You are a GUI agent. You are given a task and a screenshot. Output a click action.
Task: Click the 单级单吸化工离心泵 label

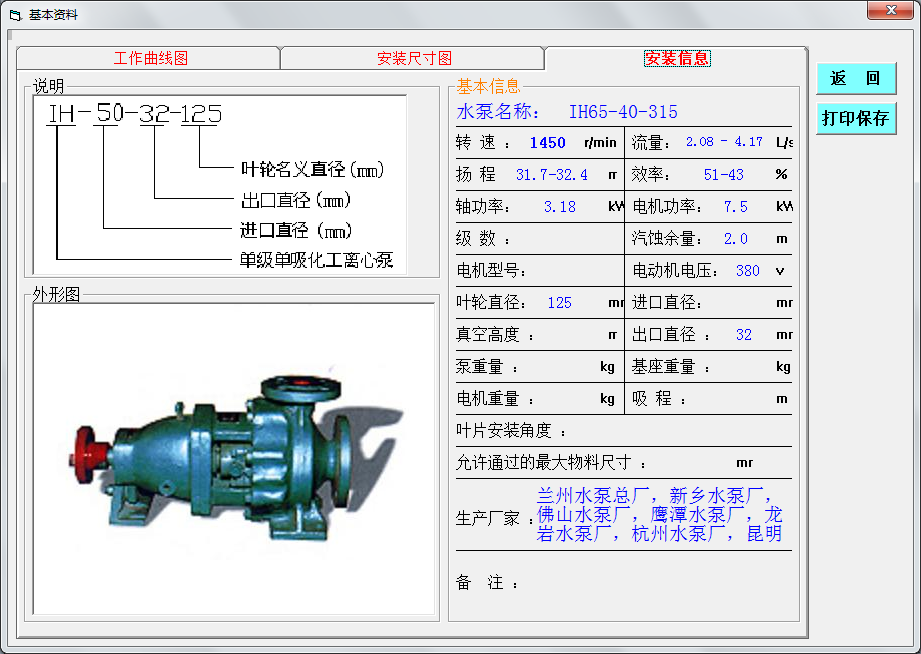click(x=316, y=260)
